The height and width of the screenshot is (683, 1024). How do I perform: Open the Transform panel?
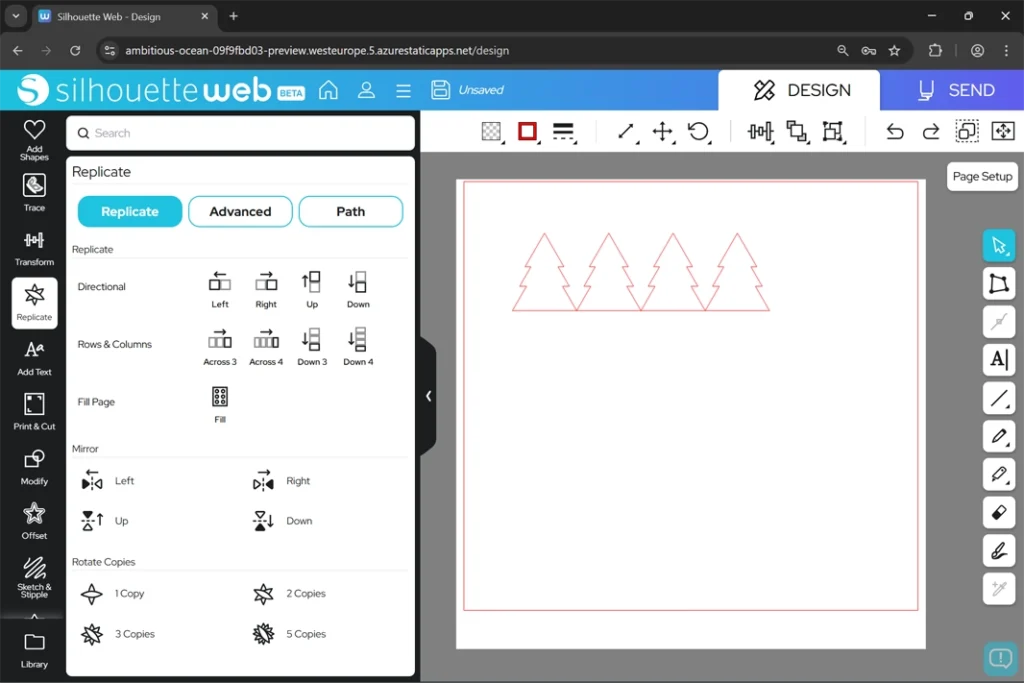pyautogui.click(x=34, y=247)
